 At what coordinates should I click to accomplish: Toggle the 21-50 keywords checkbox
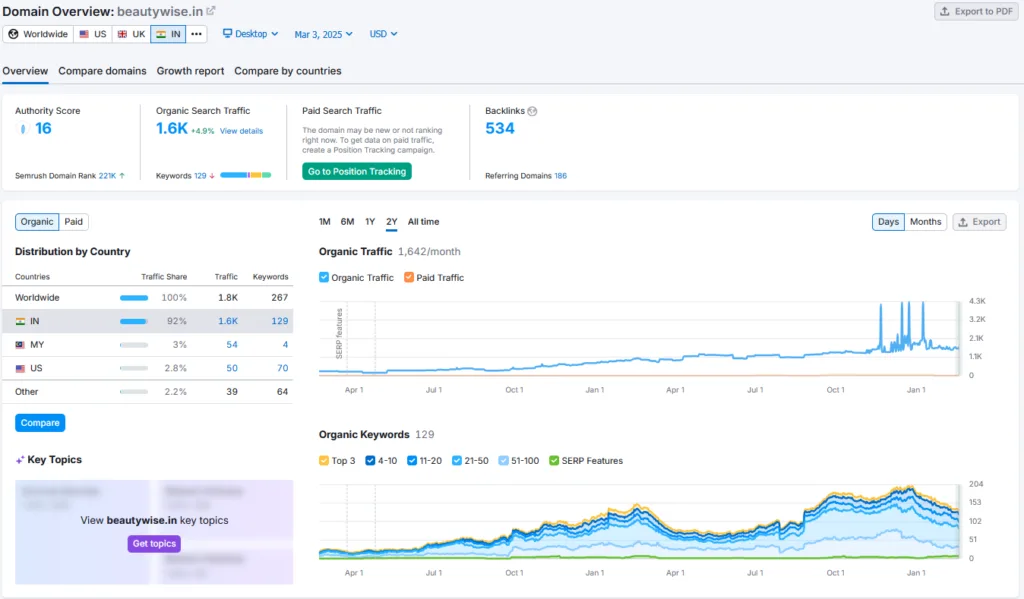click(457, 461)
